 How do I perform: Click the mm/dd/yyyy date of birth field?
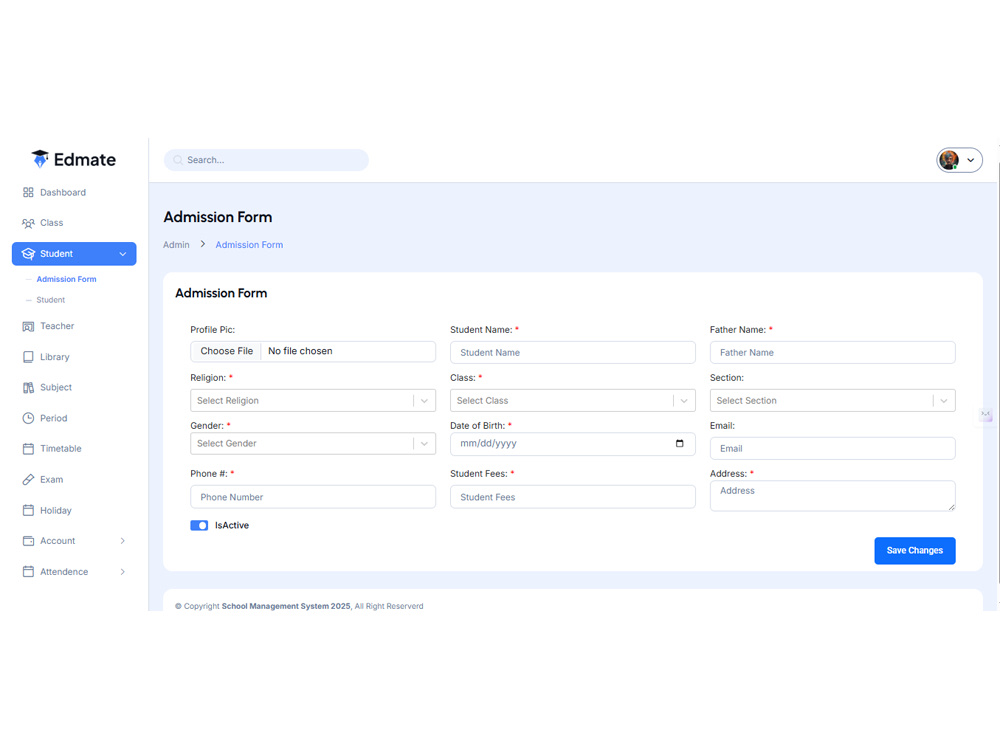pyautogui.click(x=573, y=444)
